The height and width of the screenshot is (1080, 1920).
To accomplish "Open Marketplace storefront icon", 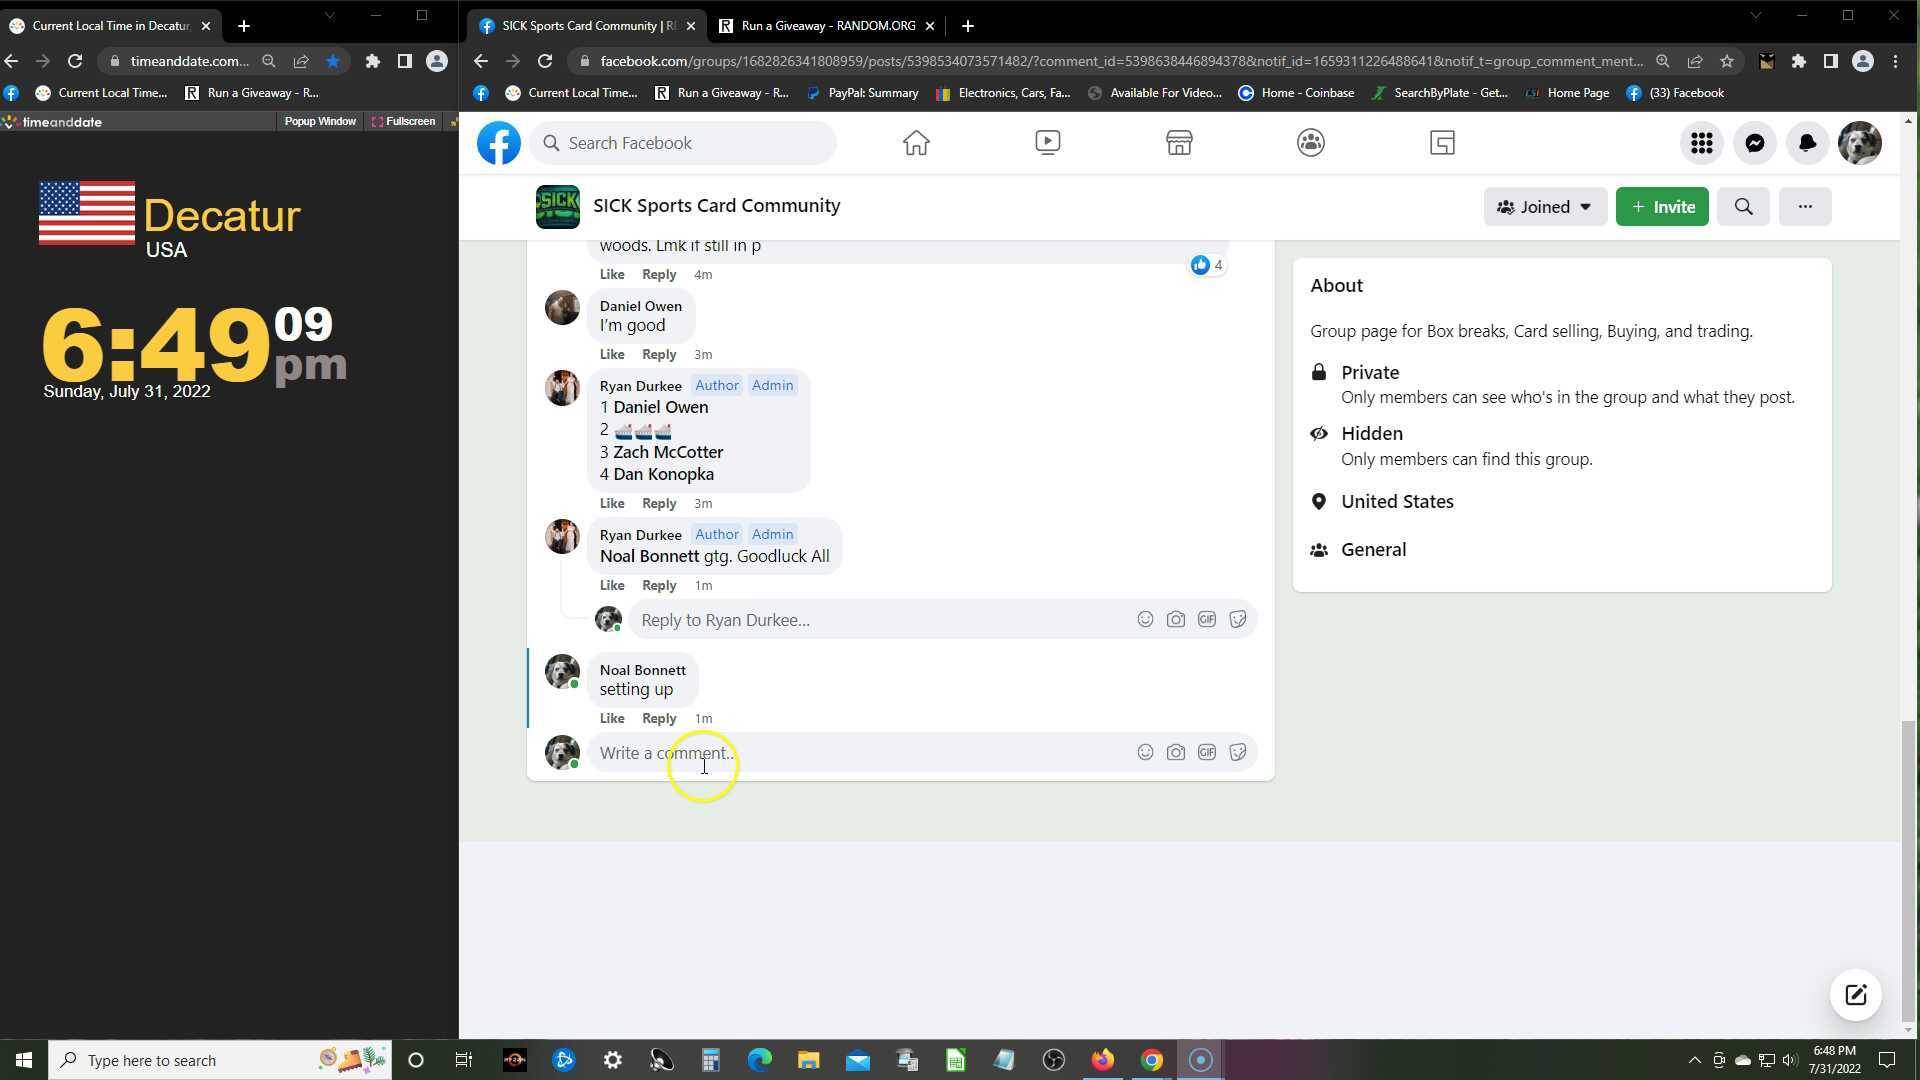I will pyautogui.click(x=1179, y=143).
